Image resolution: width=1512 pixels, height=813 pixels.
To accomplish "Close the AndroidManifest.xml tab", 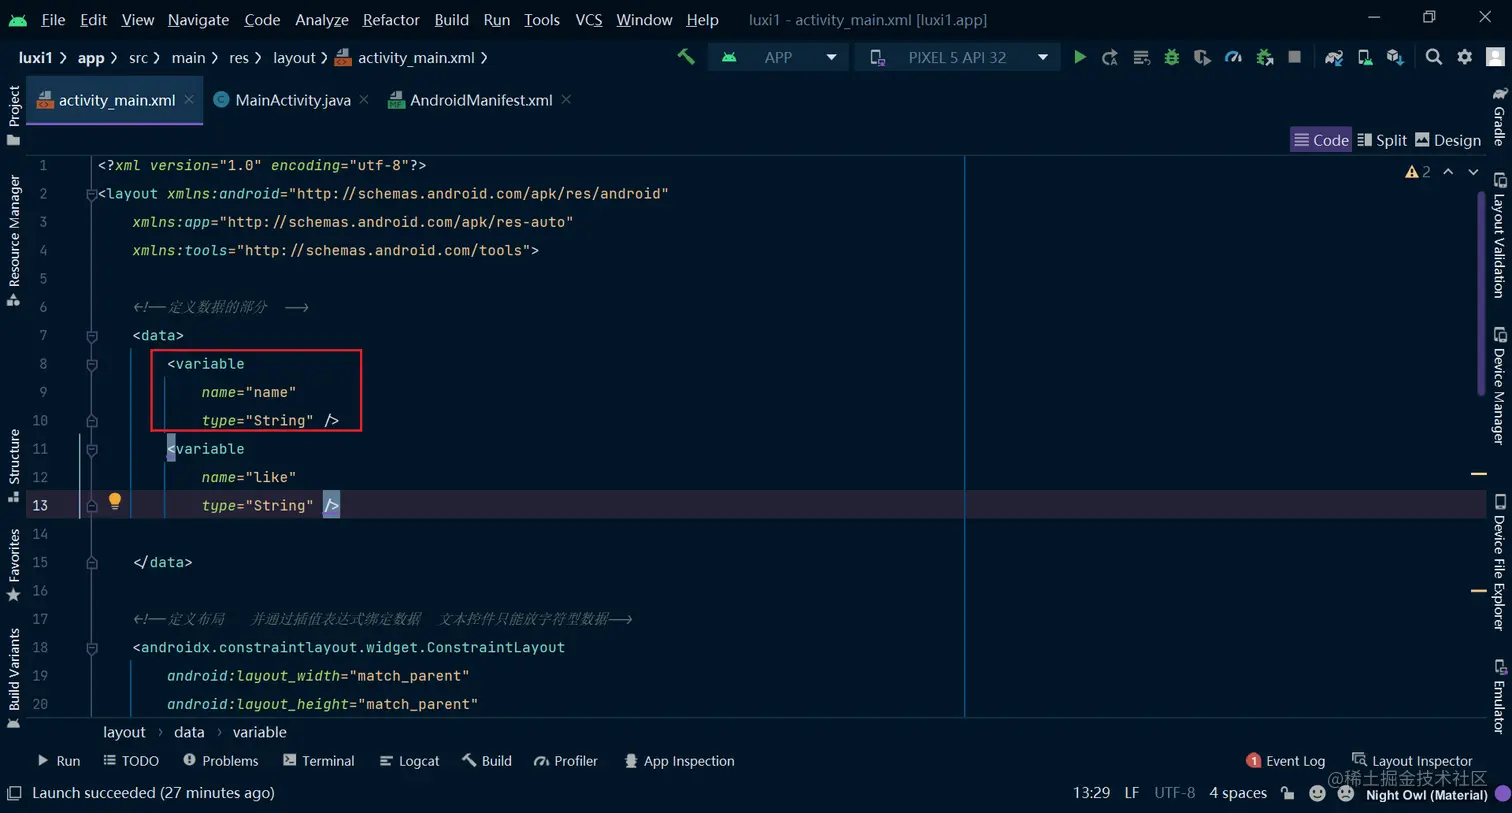I will click(566, 100).
